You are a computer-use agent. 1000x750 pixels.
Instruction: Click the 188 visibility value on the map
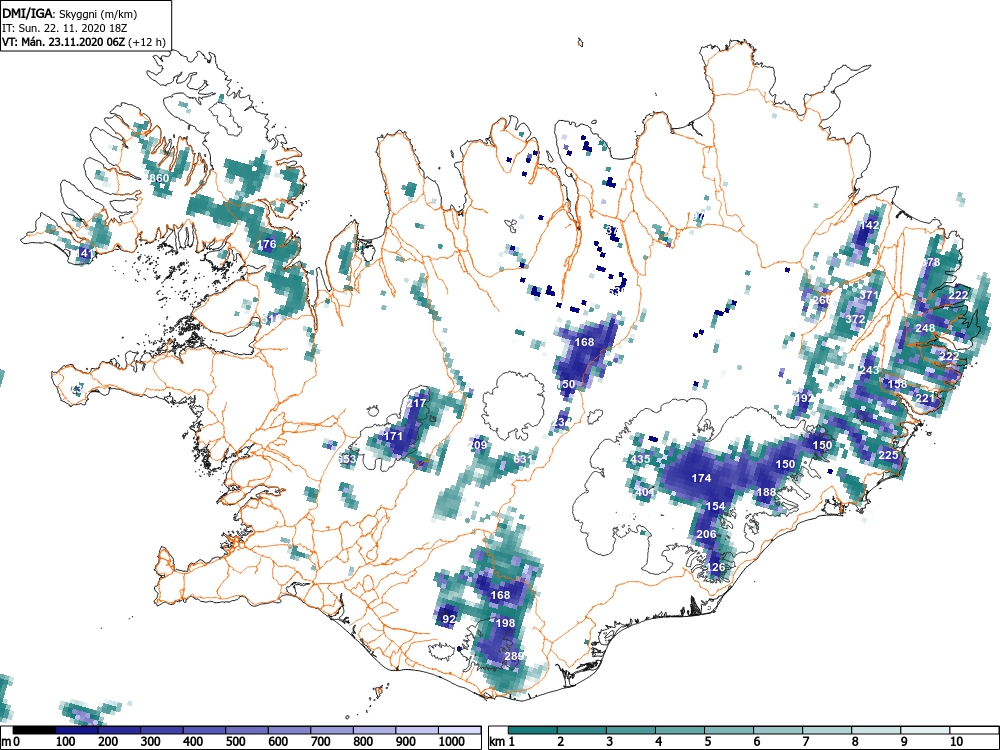pos(766,492)
